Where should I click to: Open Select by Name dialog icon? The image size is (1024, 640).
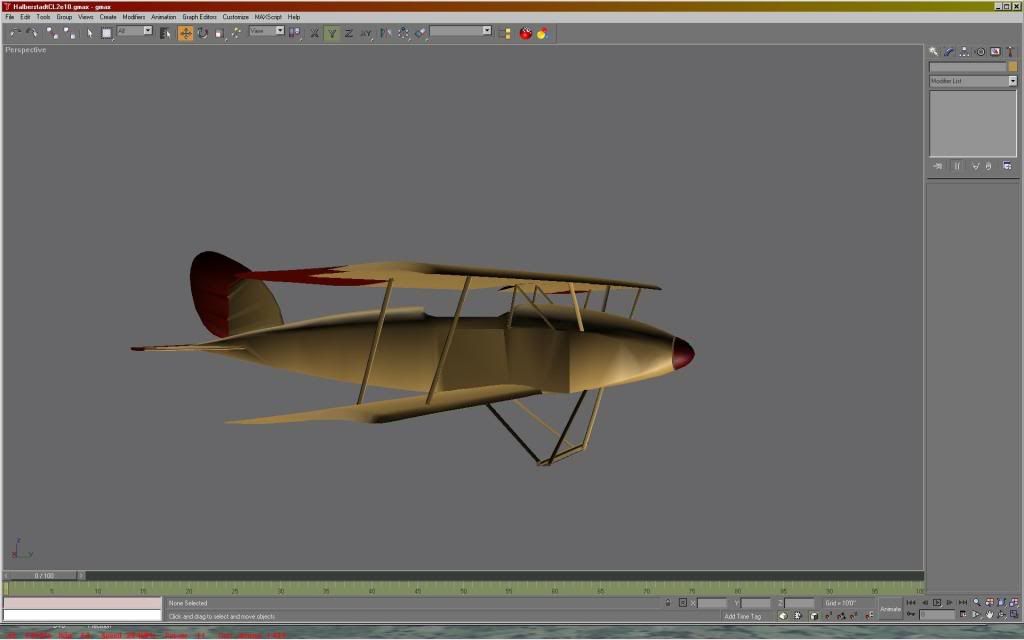(x=165, y=33)
